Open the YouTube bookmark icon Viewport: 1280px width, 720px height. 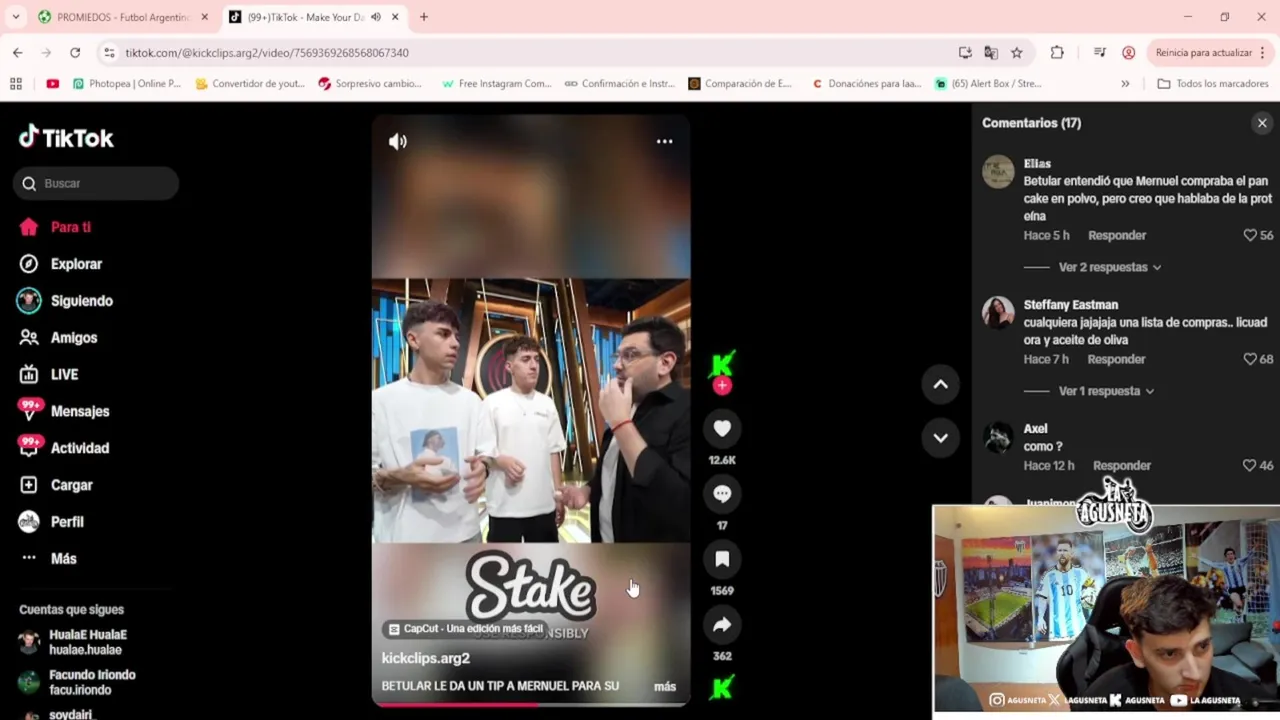52,84
